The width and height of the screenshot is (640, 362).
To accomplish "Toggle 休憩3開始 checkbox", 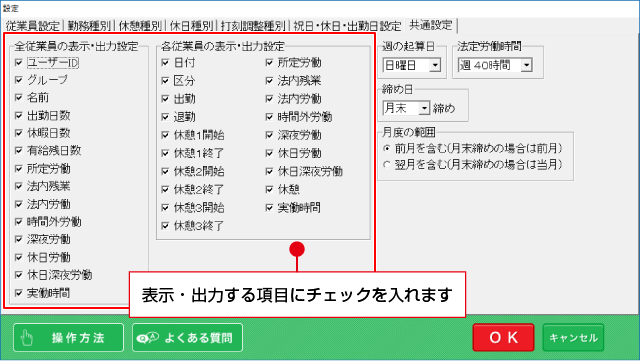I will coord(165,207).
